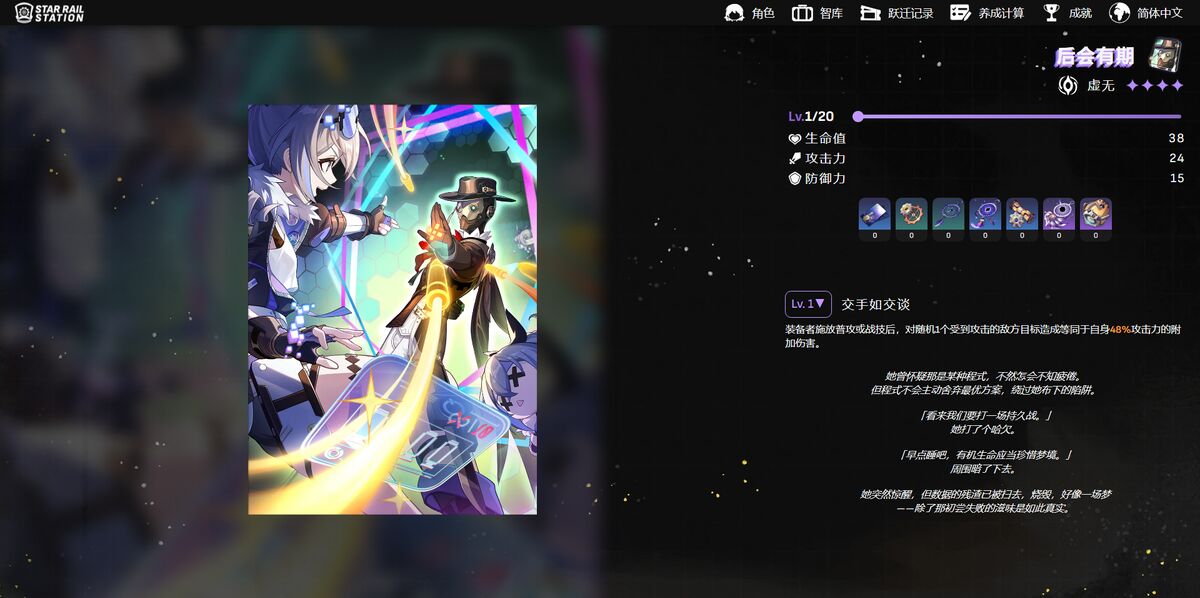
Task: Click the large light cone artwork
Action: 392,309
